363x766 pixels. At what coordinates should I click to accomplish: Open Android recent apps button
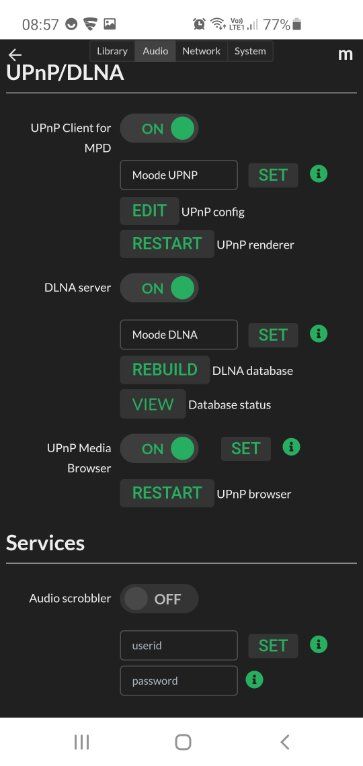coord(82,742)
